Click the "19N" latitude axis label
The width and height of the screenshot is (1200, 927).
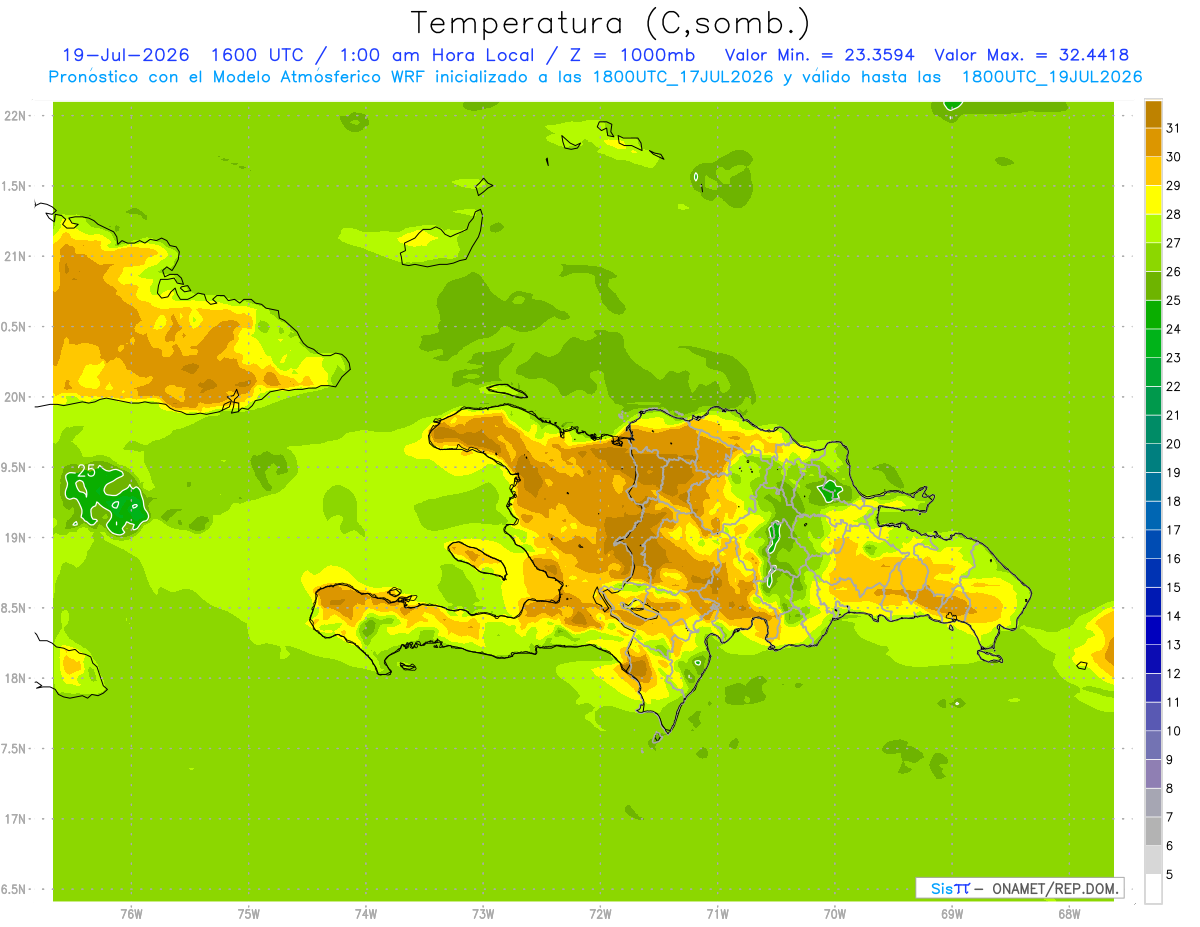point(15,537)
